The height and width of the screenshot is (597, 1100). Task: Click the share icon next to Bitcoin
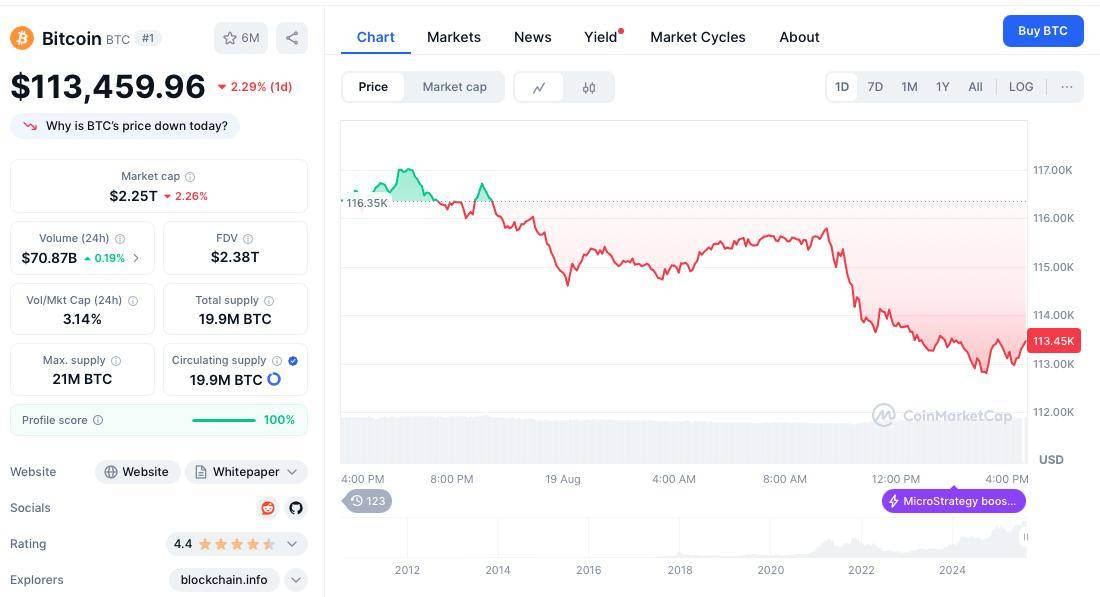click(x=292, y=38)
